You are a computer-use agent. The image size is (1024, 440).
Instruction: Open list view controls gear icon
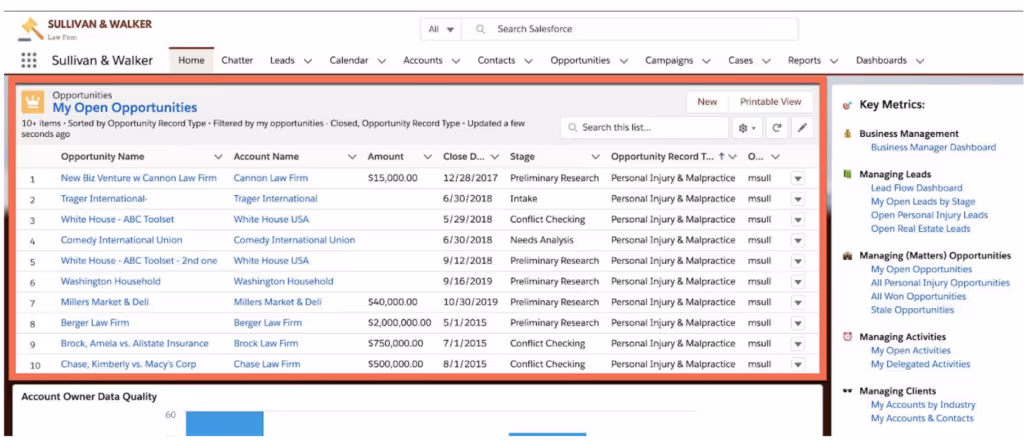tap(746, 129)
